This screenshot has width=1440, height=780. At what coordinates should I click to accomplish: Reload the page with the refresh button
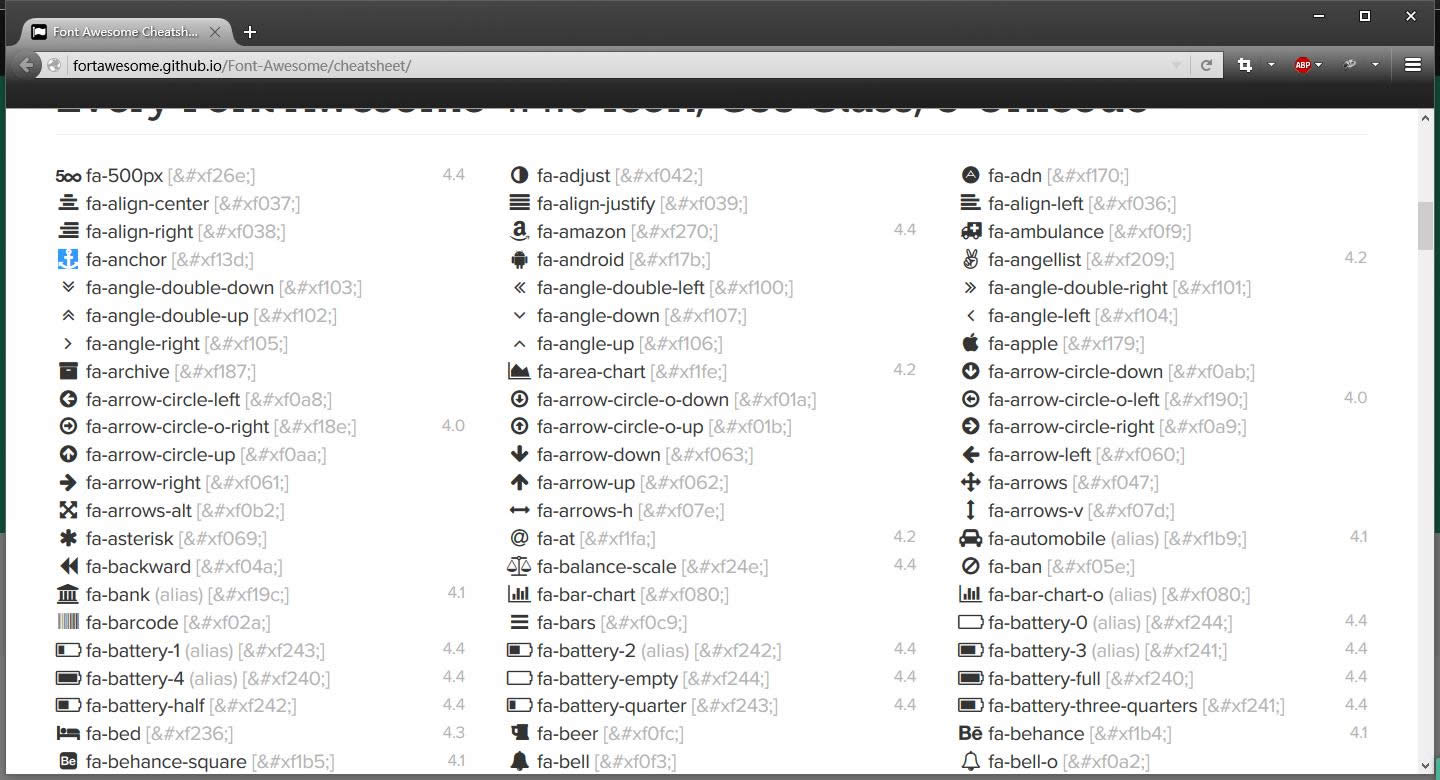click(x=1206, y=65)
